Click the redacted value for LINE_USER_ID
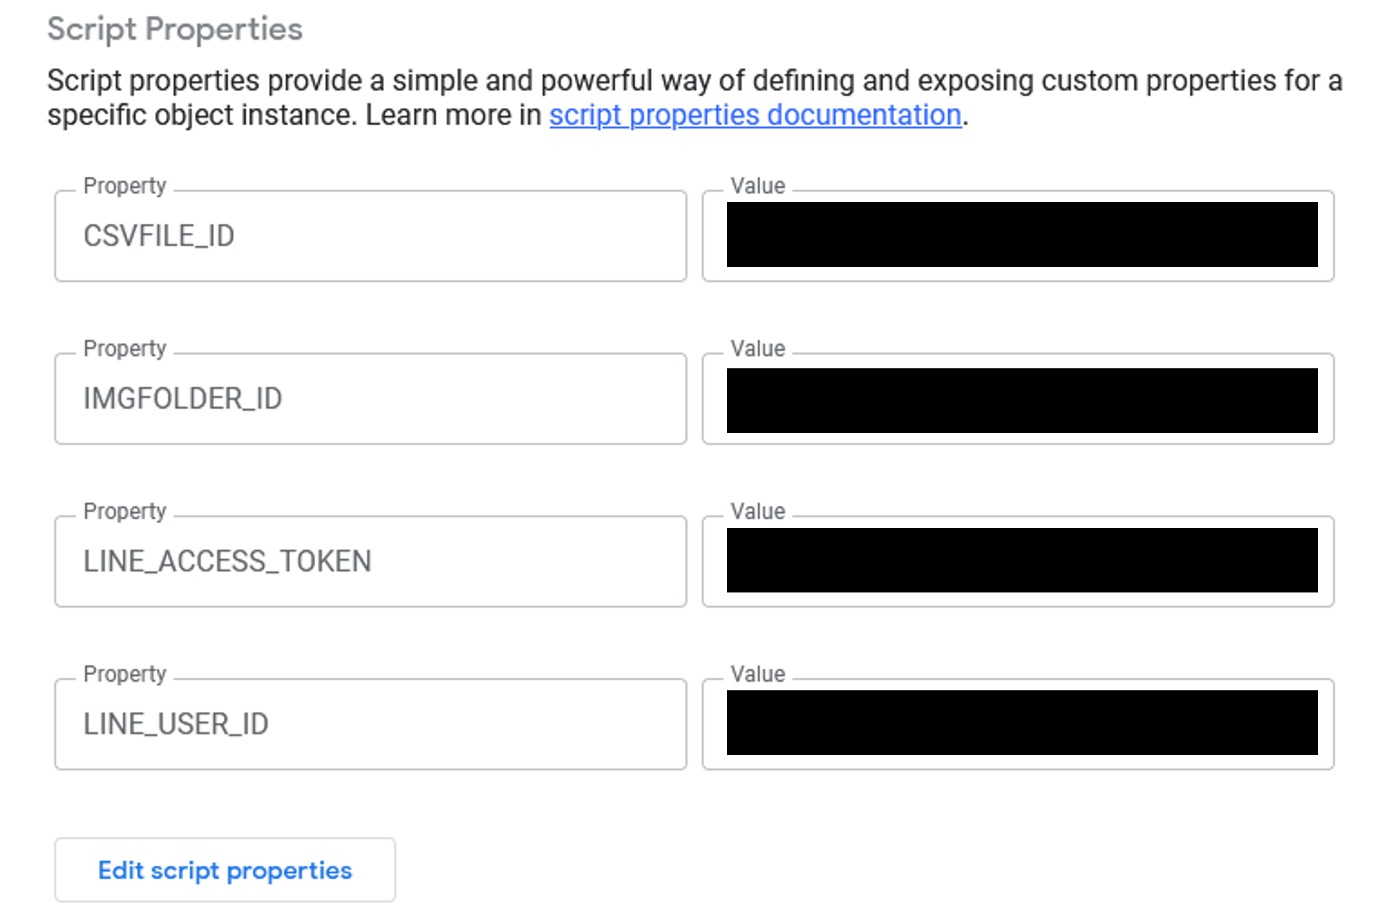 [1022, 722]
